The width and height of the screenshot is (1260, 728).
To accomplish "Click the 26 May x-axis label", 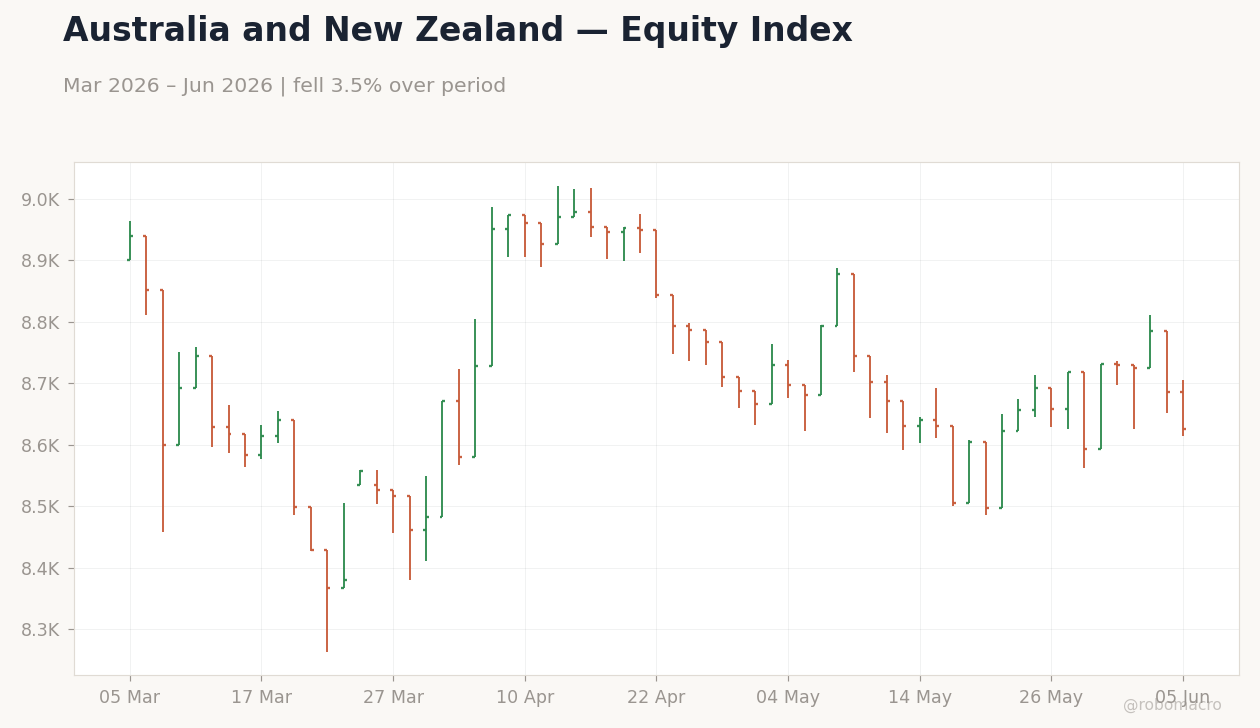I will tap(1051, 698).
